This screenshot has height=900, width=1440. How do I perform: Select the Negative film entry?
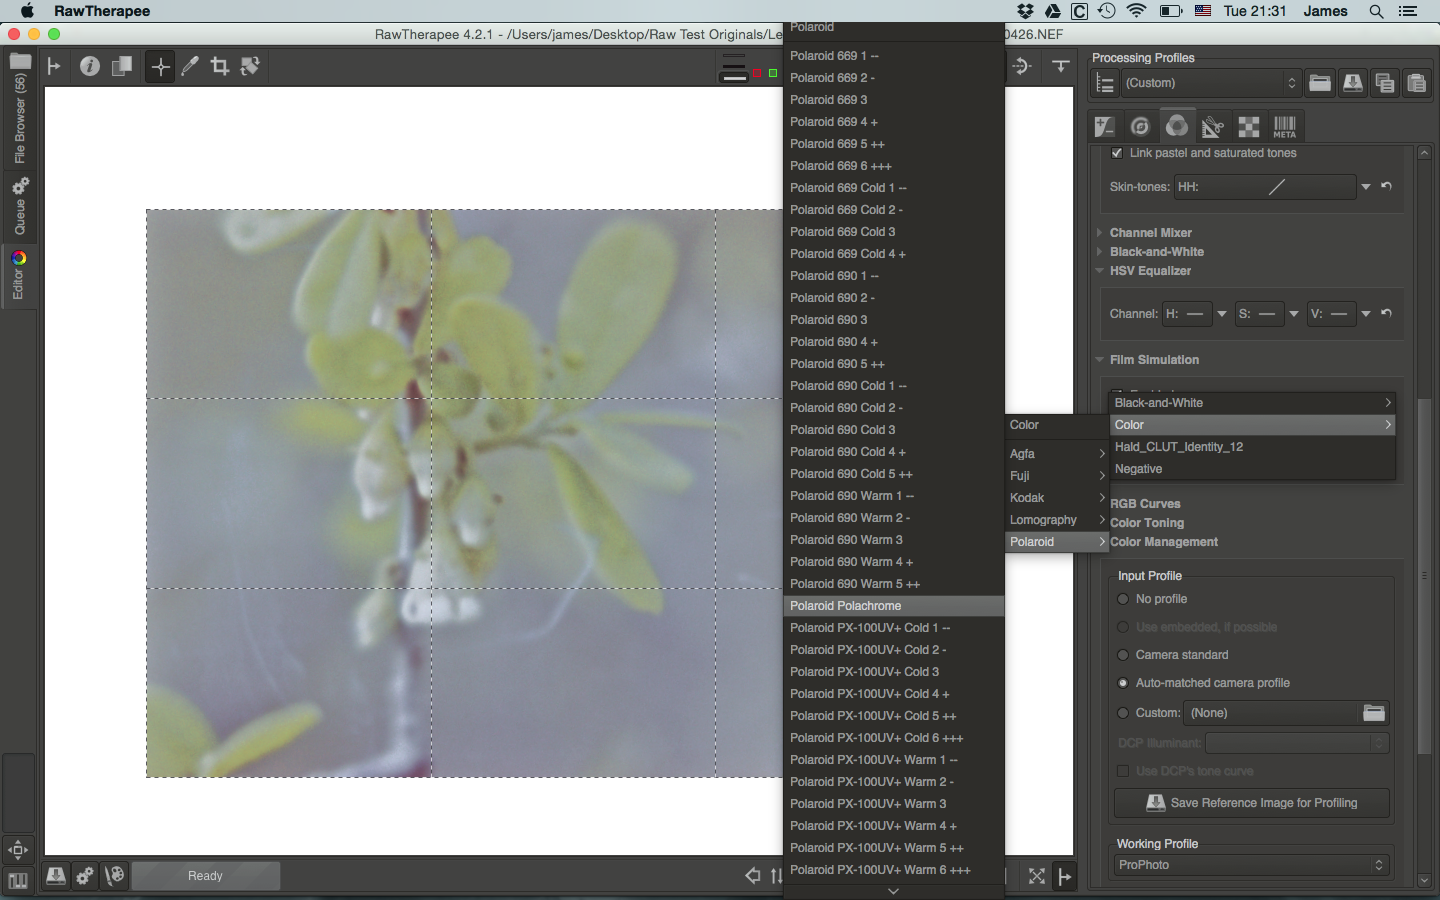pyautogui.click(x=1252, y=469)
